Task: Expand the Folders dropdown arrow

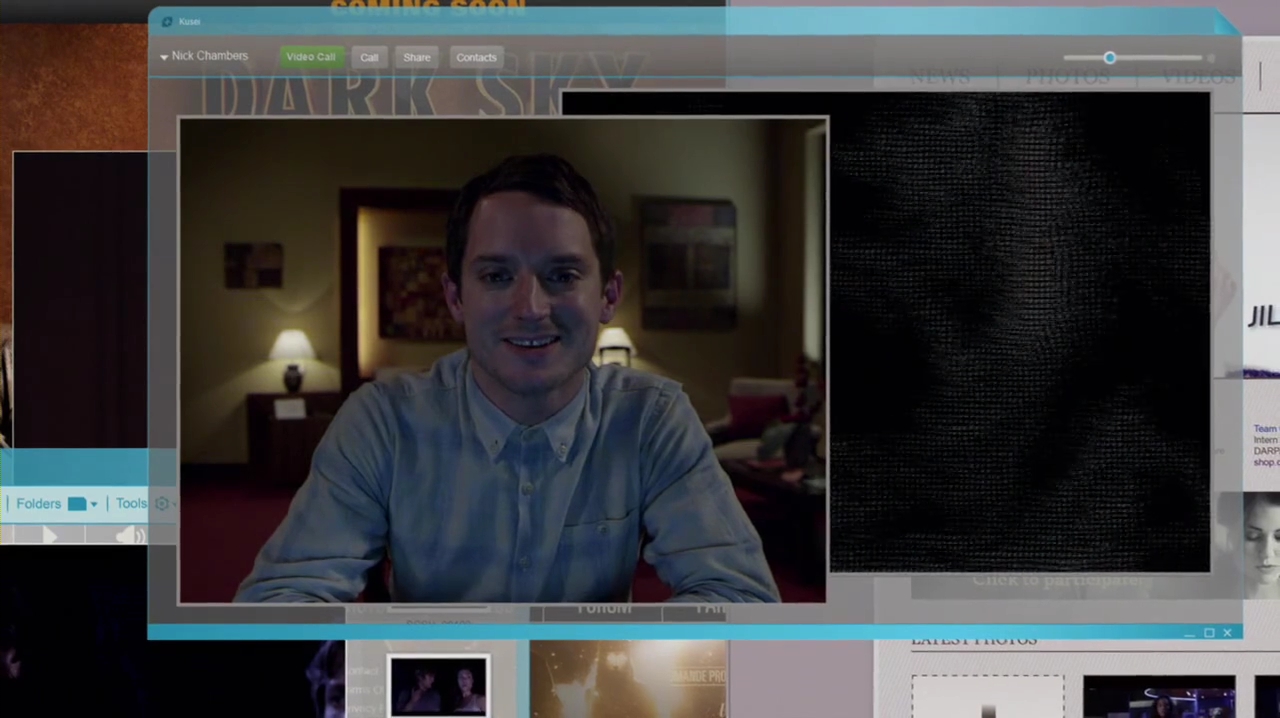Action: (93, 505)
